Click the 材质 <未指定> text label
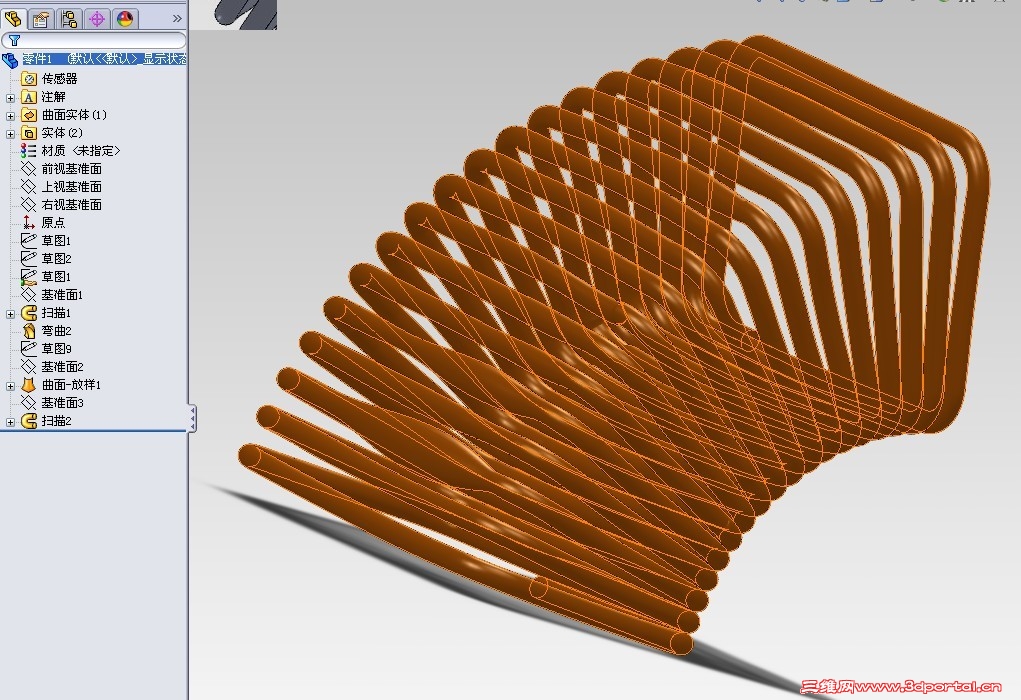 (81, 151)
